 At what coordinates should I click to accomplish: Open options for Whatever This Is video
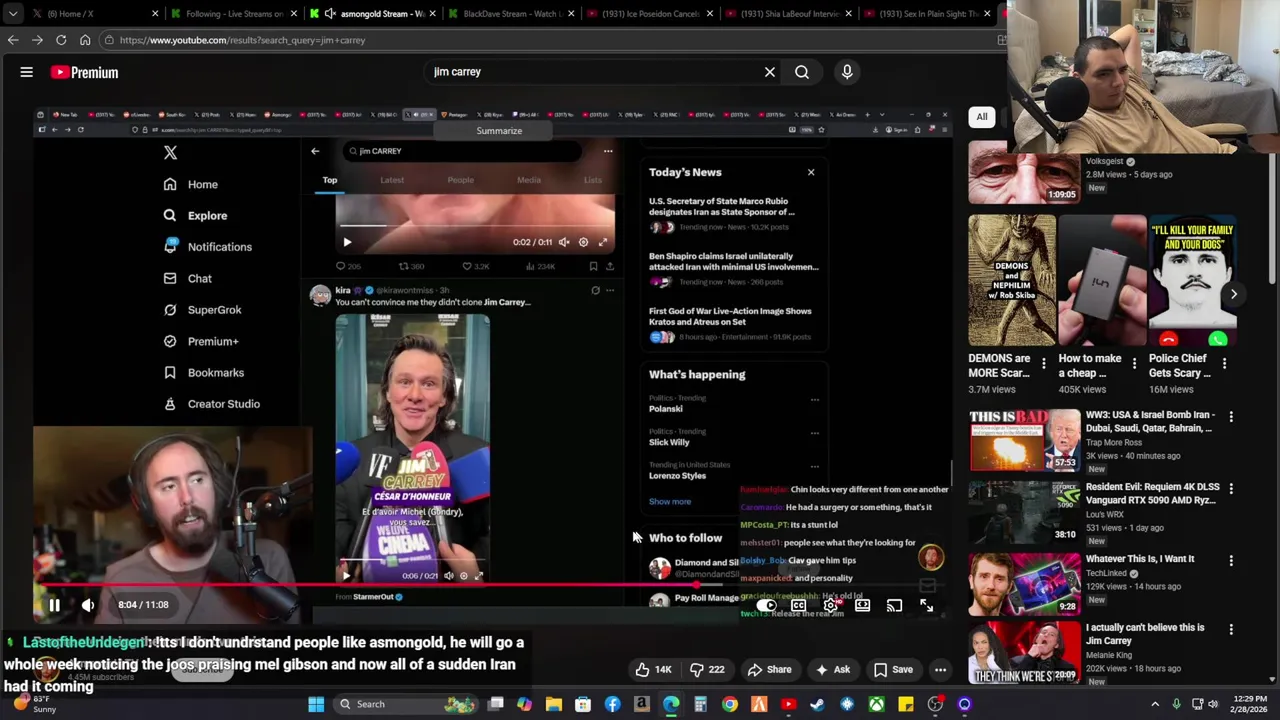point(1231,561)
